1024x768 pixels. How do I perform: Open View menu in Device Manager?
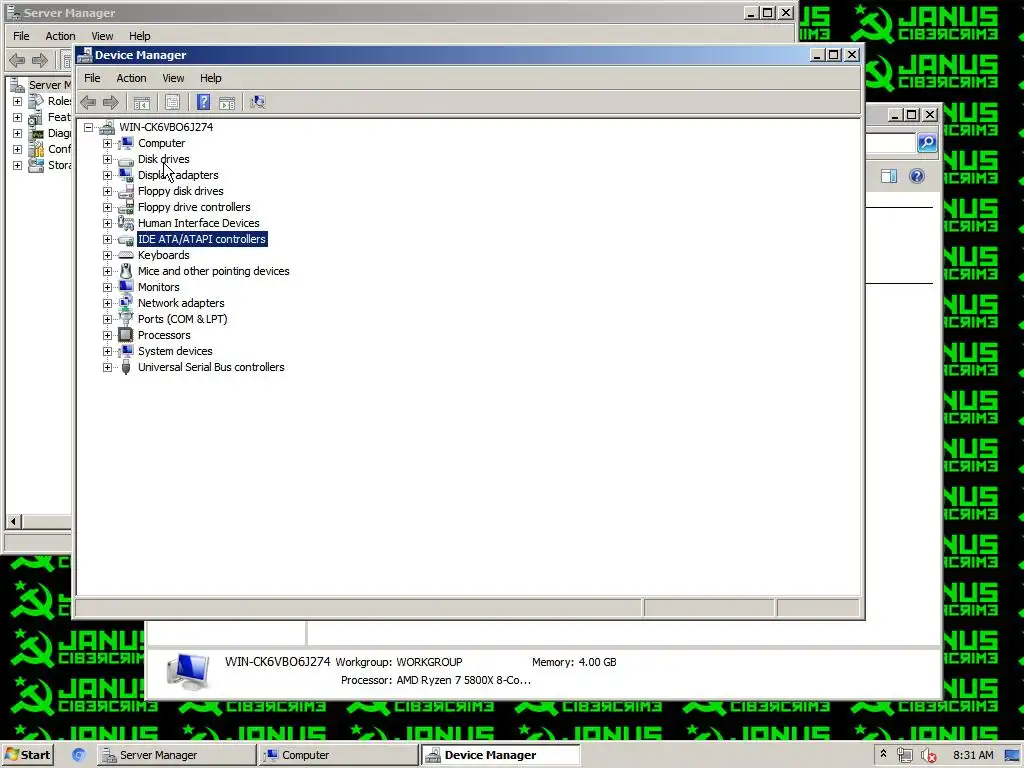173,78
